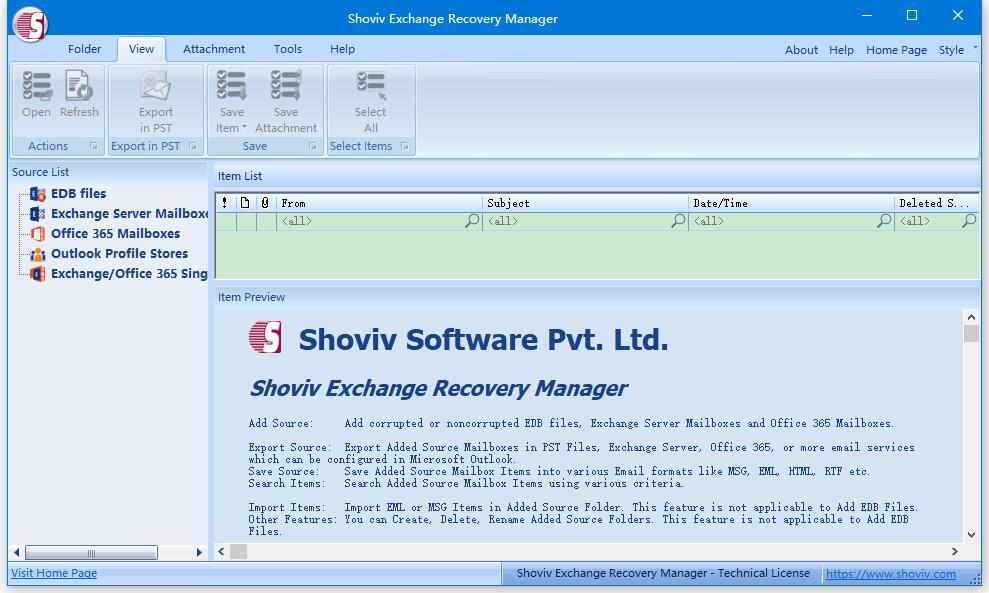
Task: Click the attachment paperclip column header
Action: click(266, 203)
